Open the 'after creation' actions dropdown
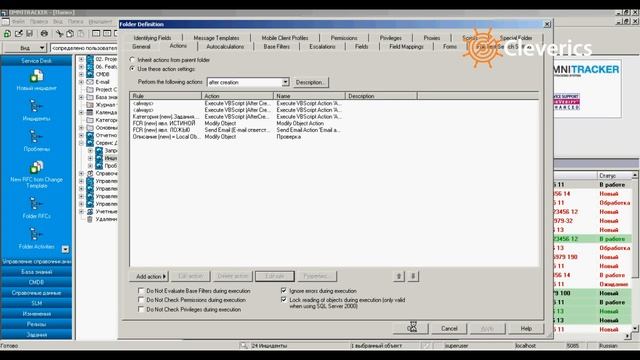This screenshot has width=640, height=360. click(285, 82)
